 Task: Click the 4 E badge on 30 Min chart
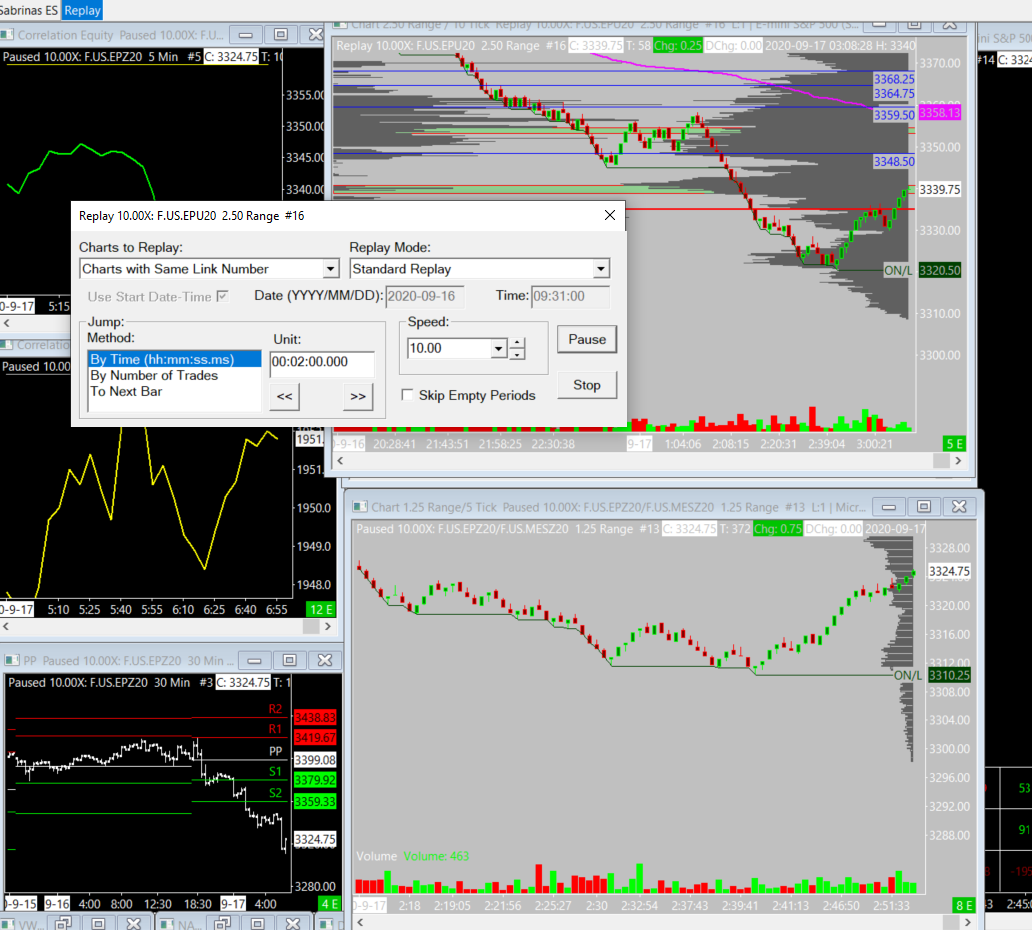pyautogui.click(x=328, y=904)
